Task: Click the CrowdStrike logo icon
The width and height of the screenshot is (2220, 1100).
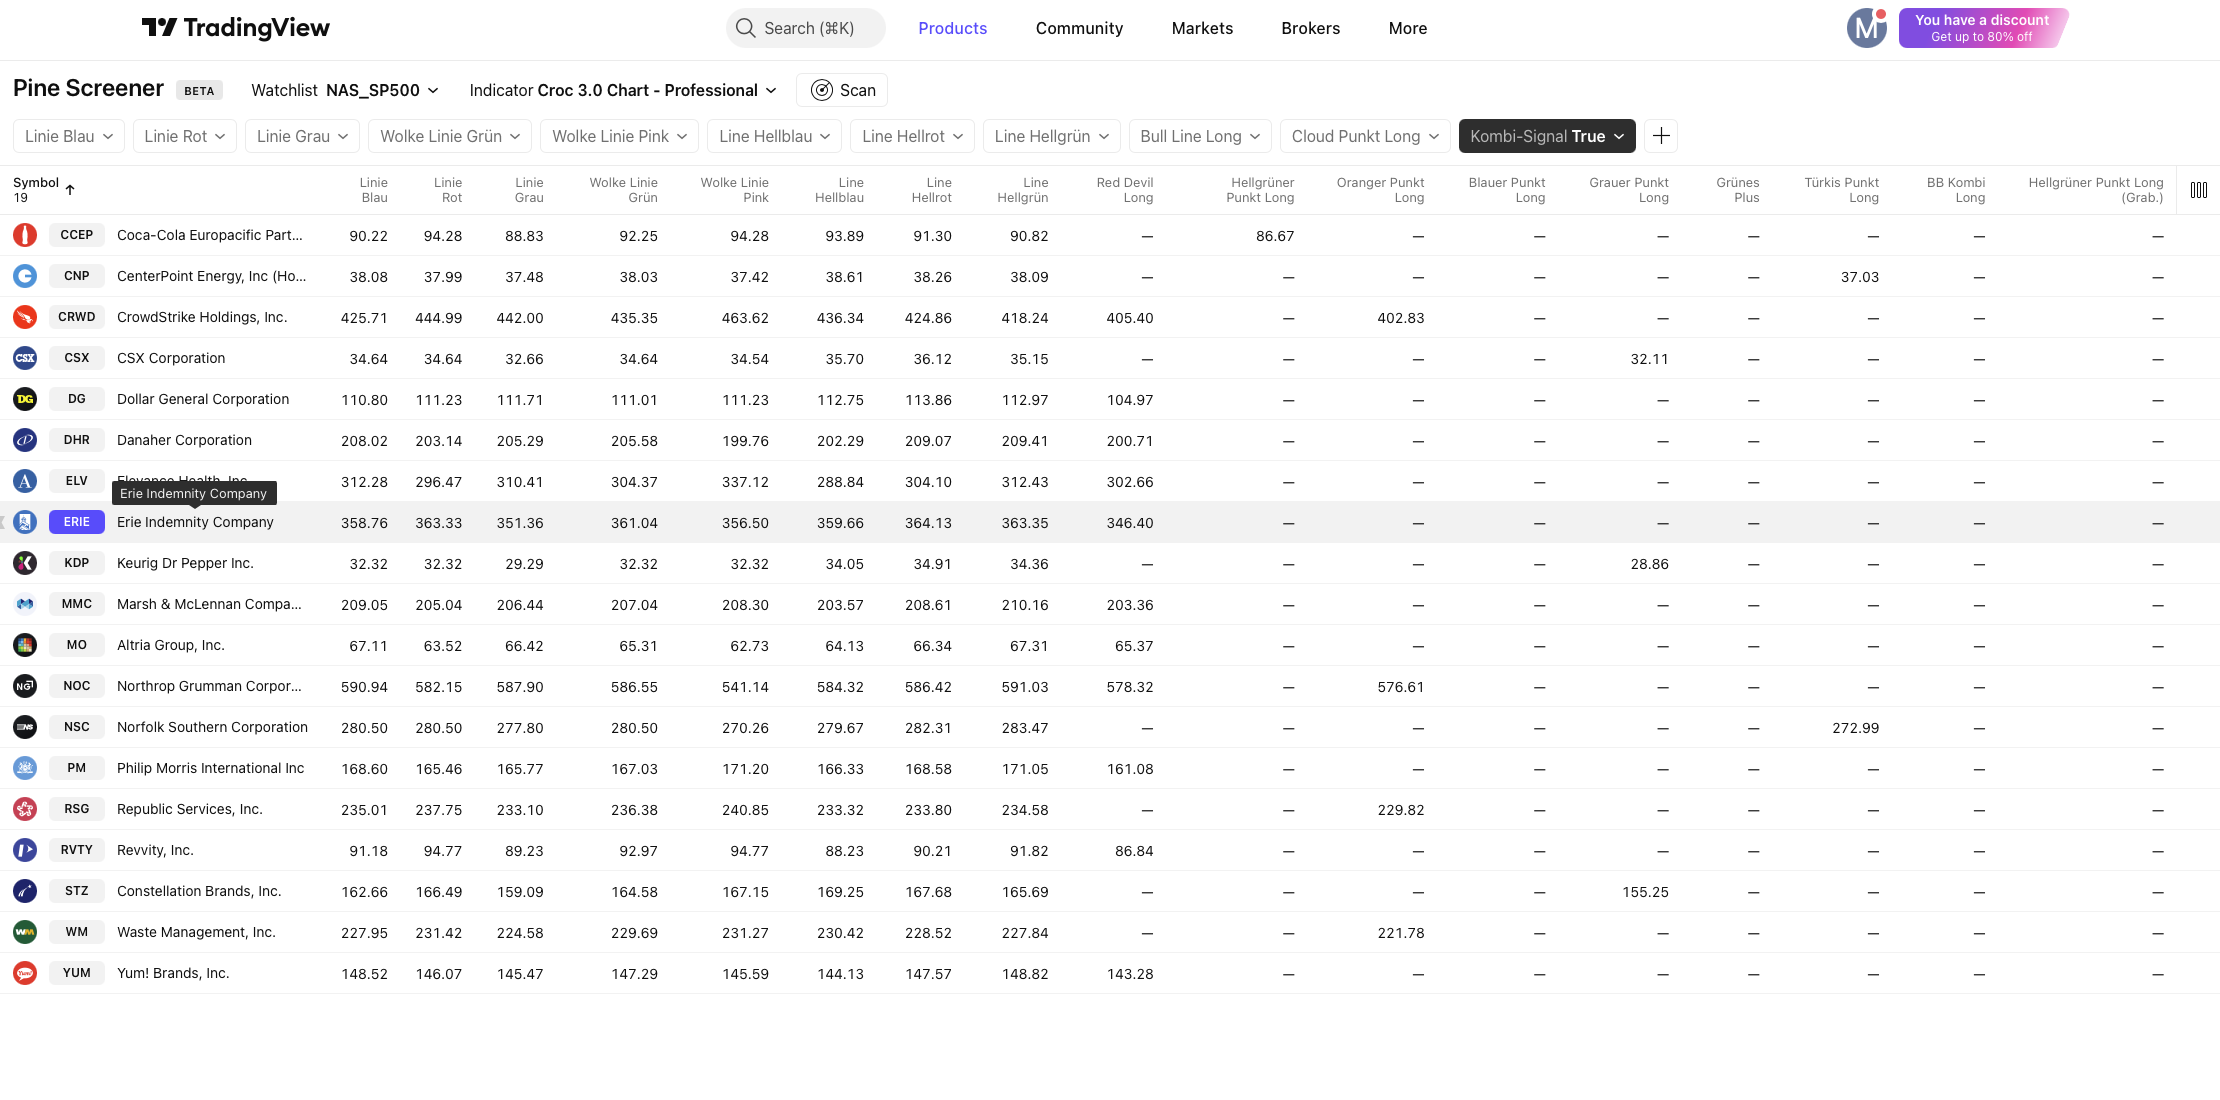Action: coord(25,317)
